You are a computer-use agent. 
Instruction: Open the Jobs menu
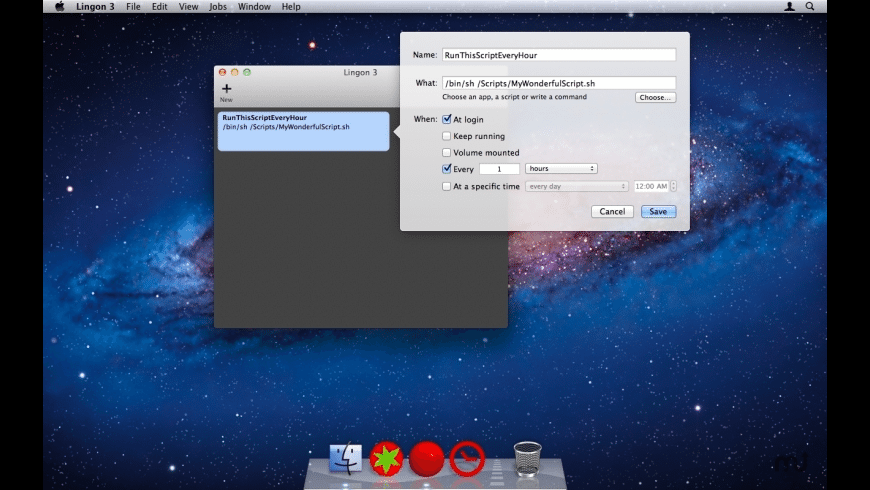click(x=218, y=7)
